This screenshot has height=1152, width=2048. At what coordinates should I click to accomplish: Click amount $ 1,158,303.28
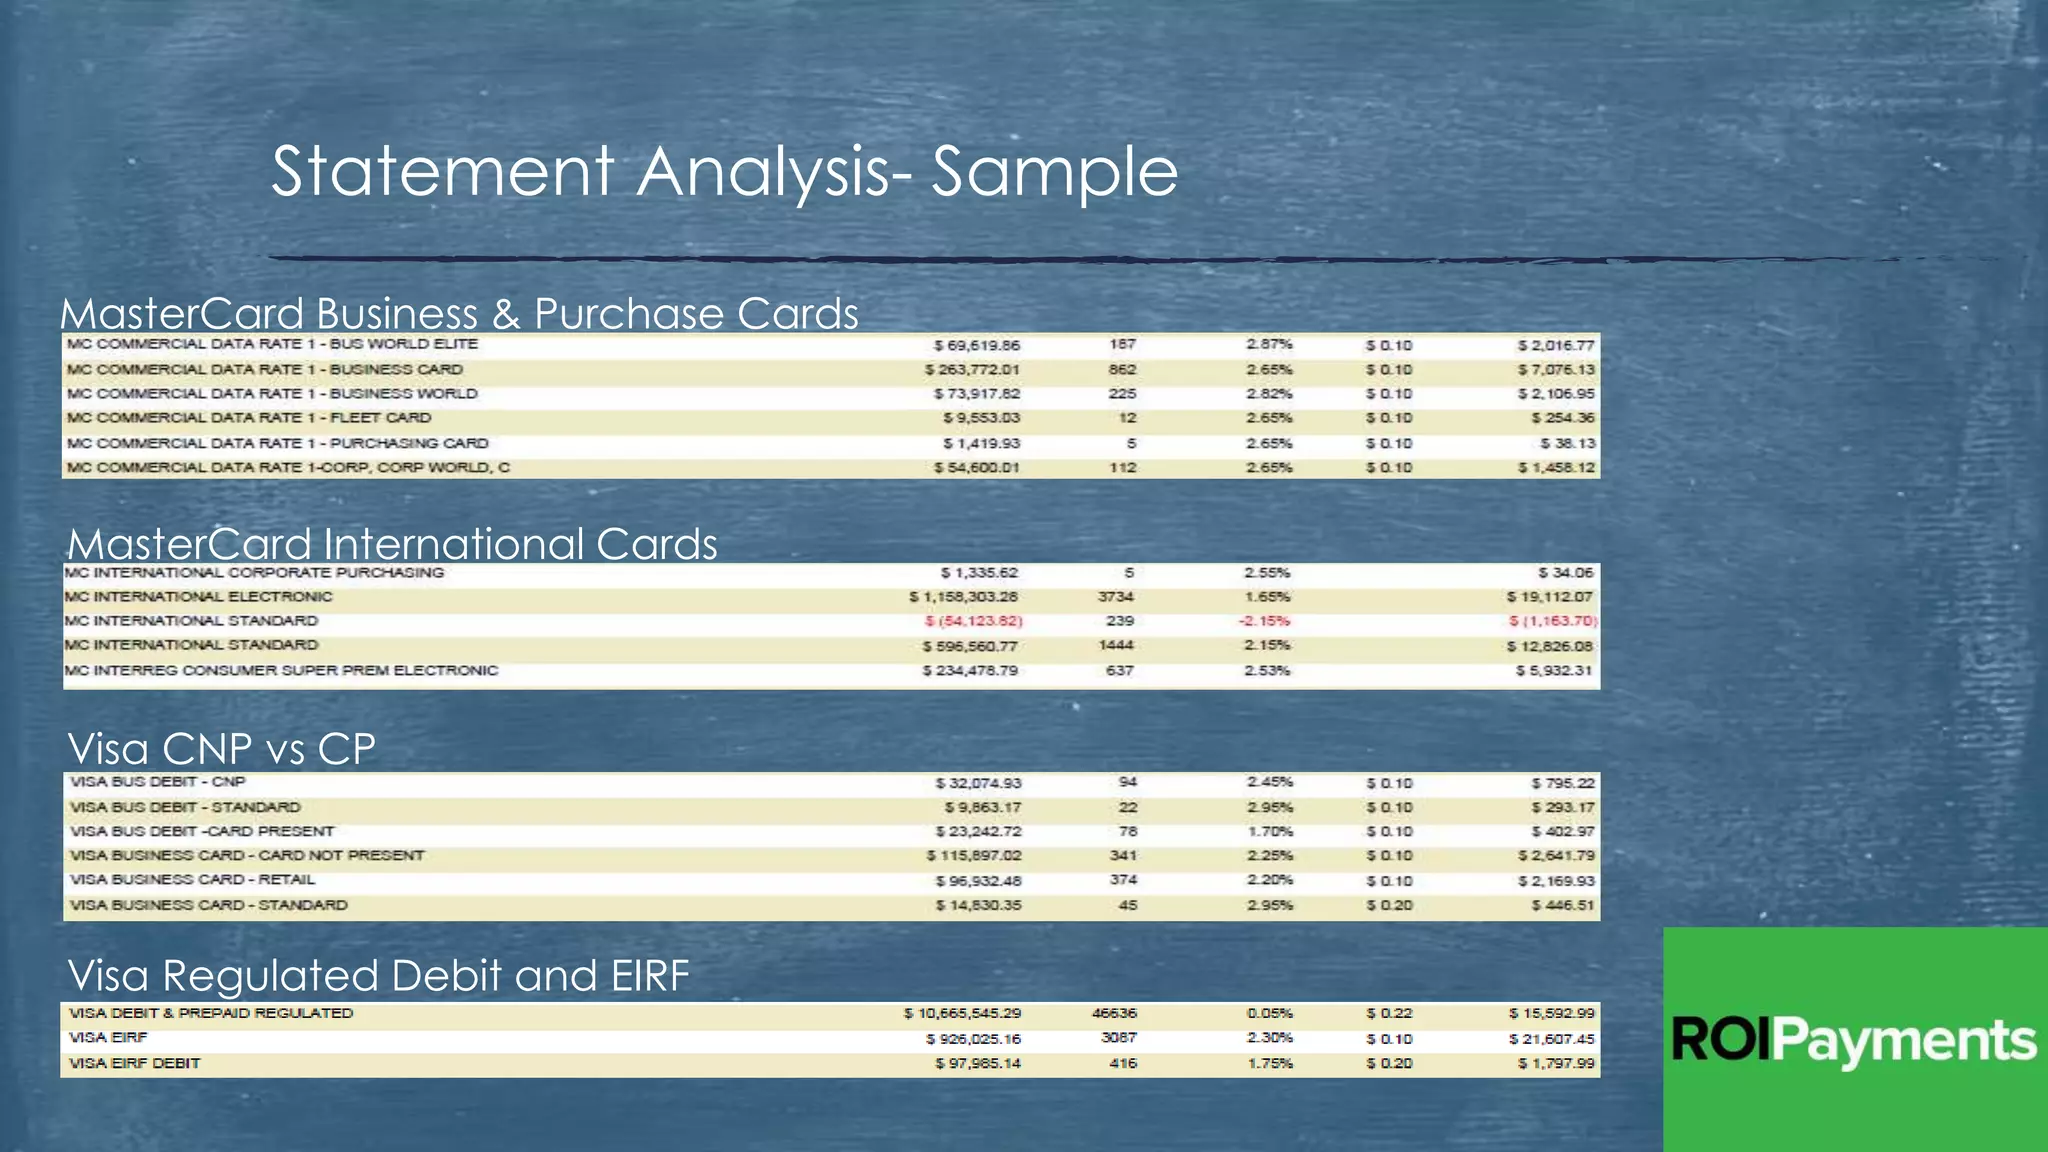point(963,597)
